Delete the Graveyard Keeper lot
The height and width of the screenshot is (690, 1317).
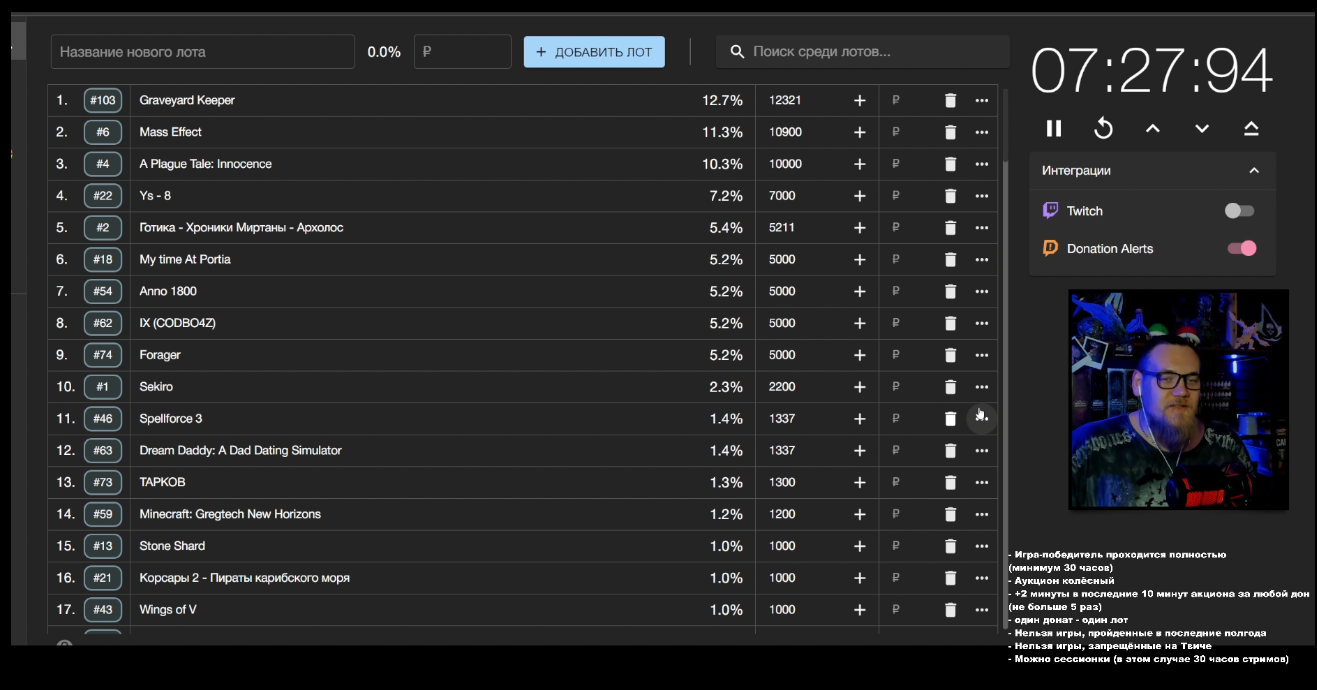pos(950,100)
